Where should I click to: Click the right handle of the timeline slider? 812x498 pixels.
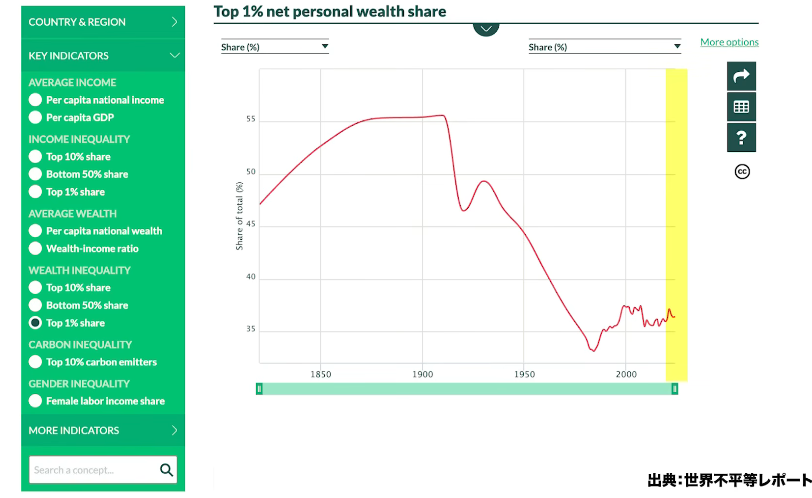click(x=674, y=388)
